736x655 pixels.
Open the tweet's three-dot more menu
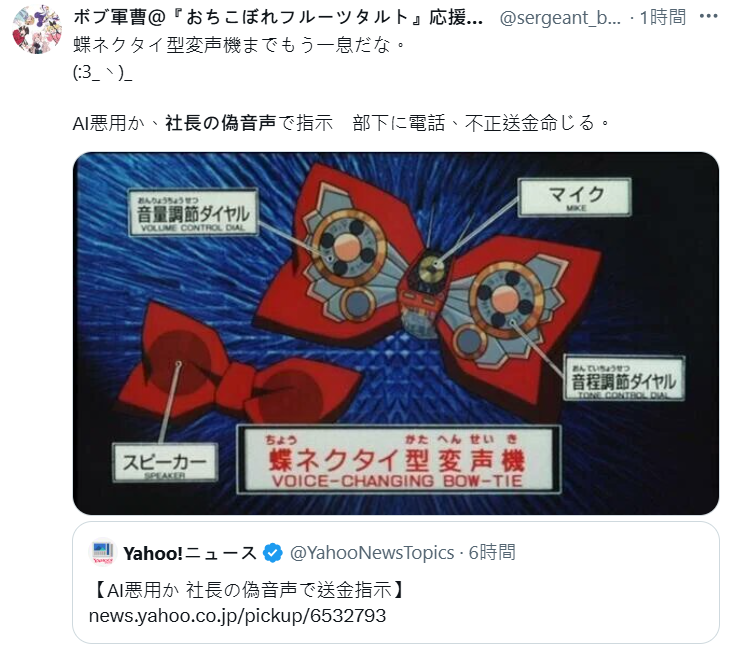point(708,17)
